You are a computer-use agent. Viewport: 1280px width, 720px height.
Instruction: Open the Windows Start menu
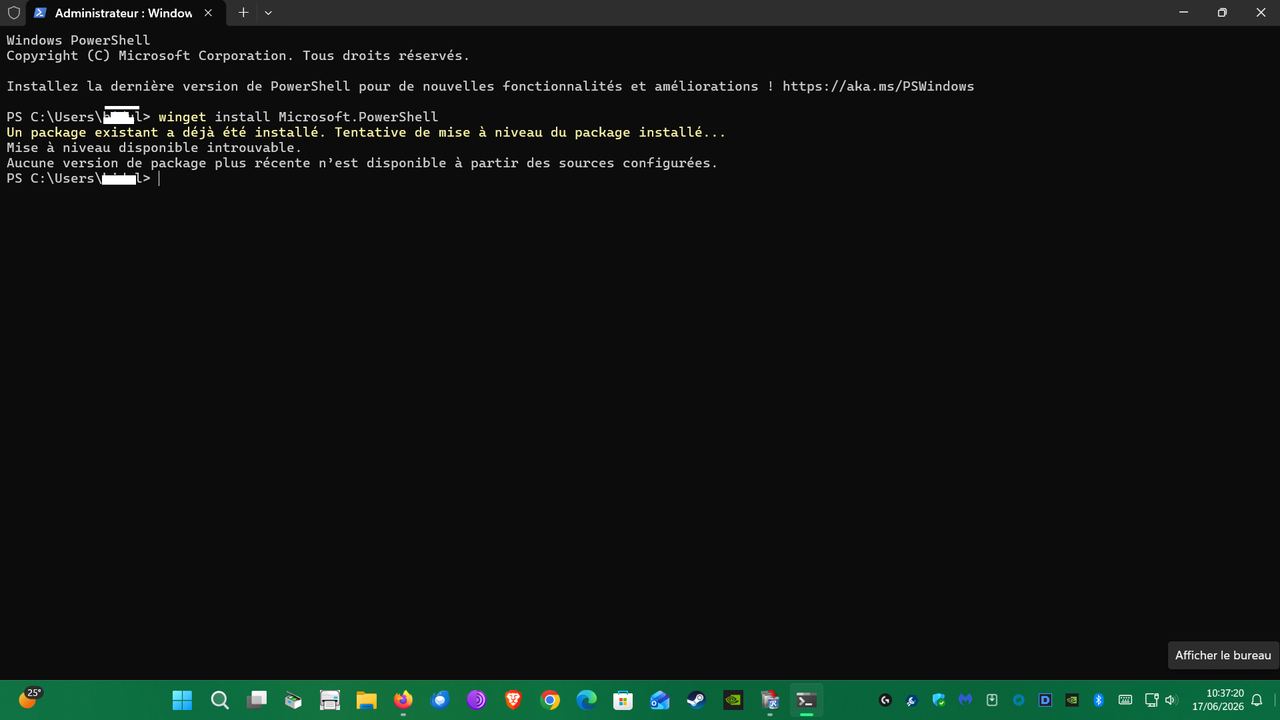pos(183,700)
